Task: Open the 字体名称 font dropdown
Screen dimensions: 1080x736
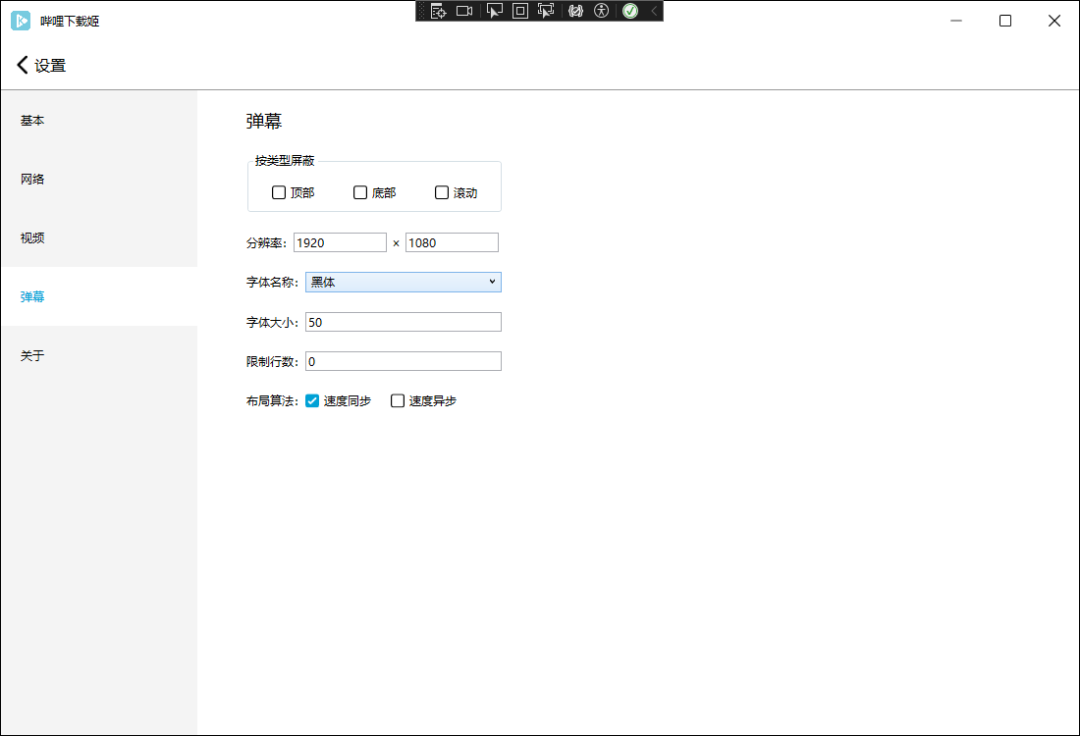Action: point(403,282)
